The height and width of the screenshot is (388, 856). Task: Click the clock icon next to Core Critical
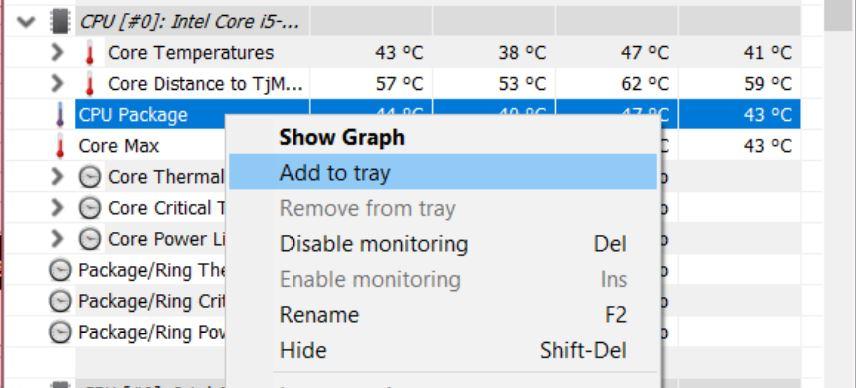coord(90,208)
